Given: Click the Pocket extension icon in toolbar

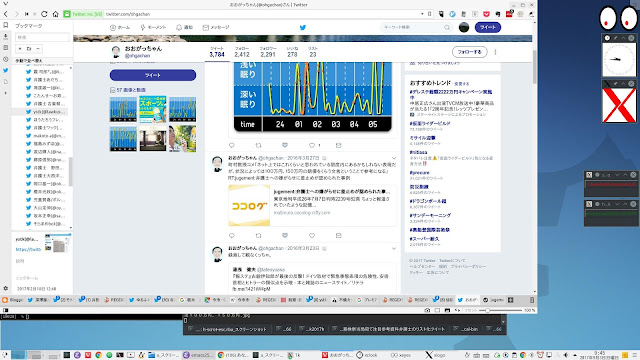Looking at the screenshot, I should pyautogui.click(x=487, y=14).
